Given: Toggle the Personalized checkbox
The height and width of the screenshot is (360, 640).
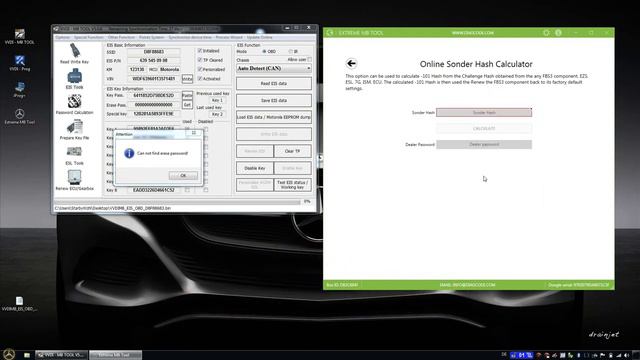Looking at the screenshot, I should coord(200,69).
